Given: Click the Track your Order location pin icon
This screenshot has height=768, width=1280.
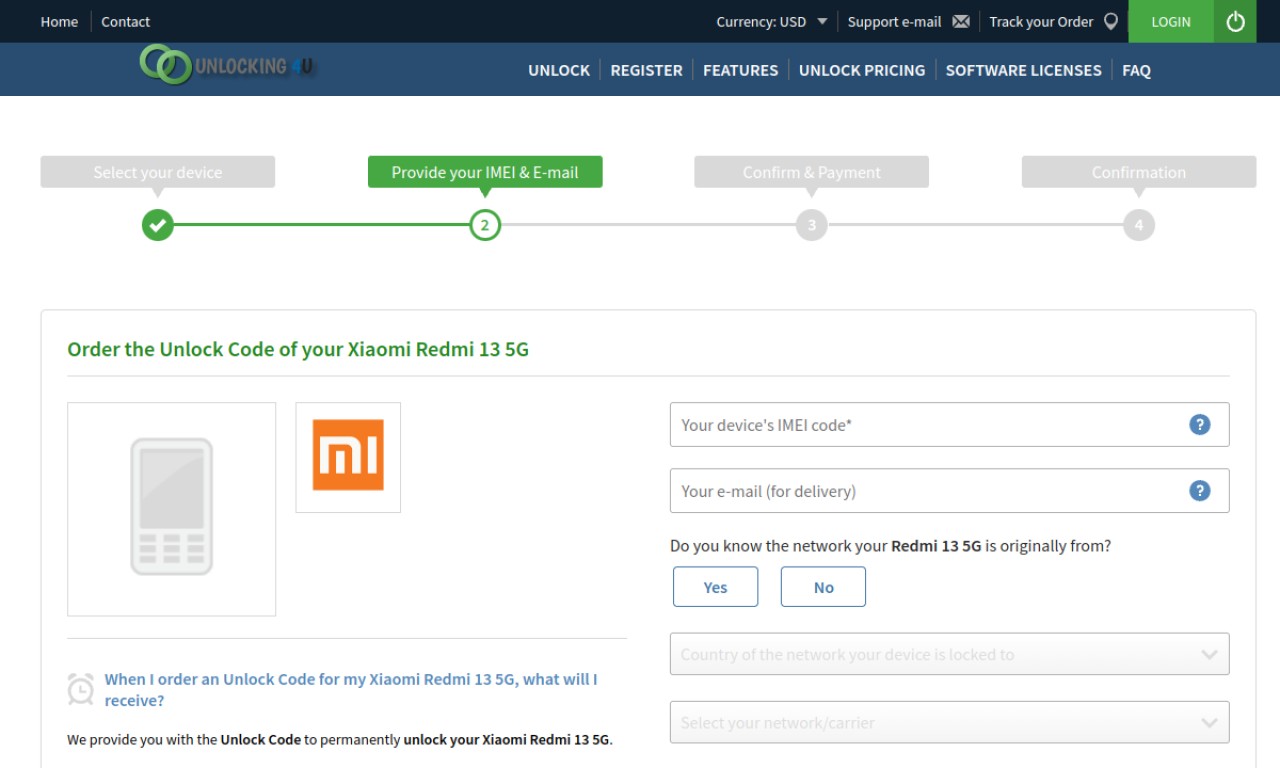Looking at the screenshot, I should 1110,22.
